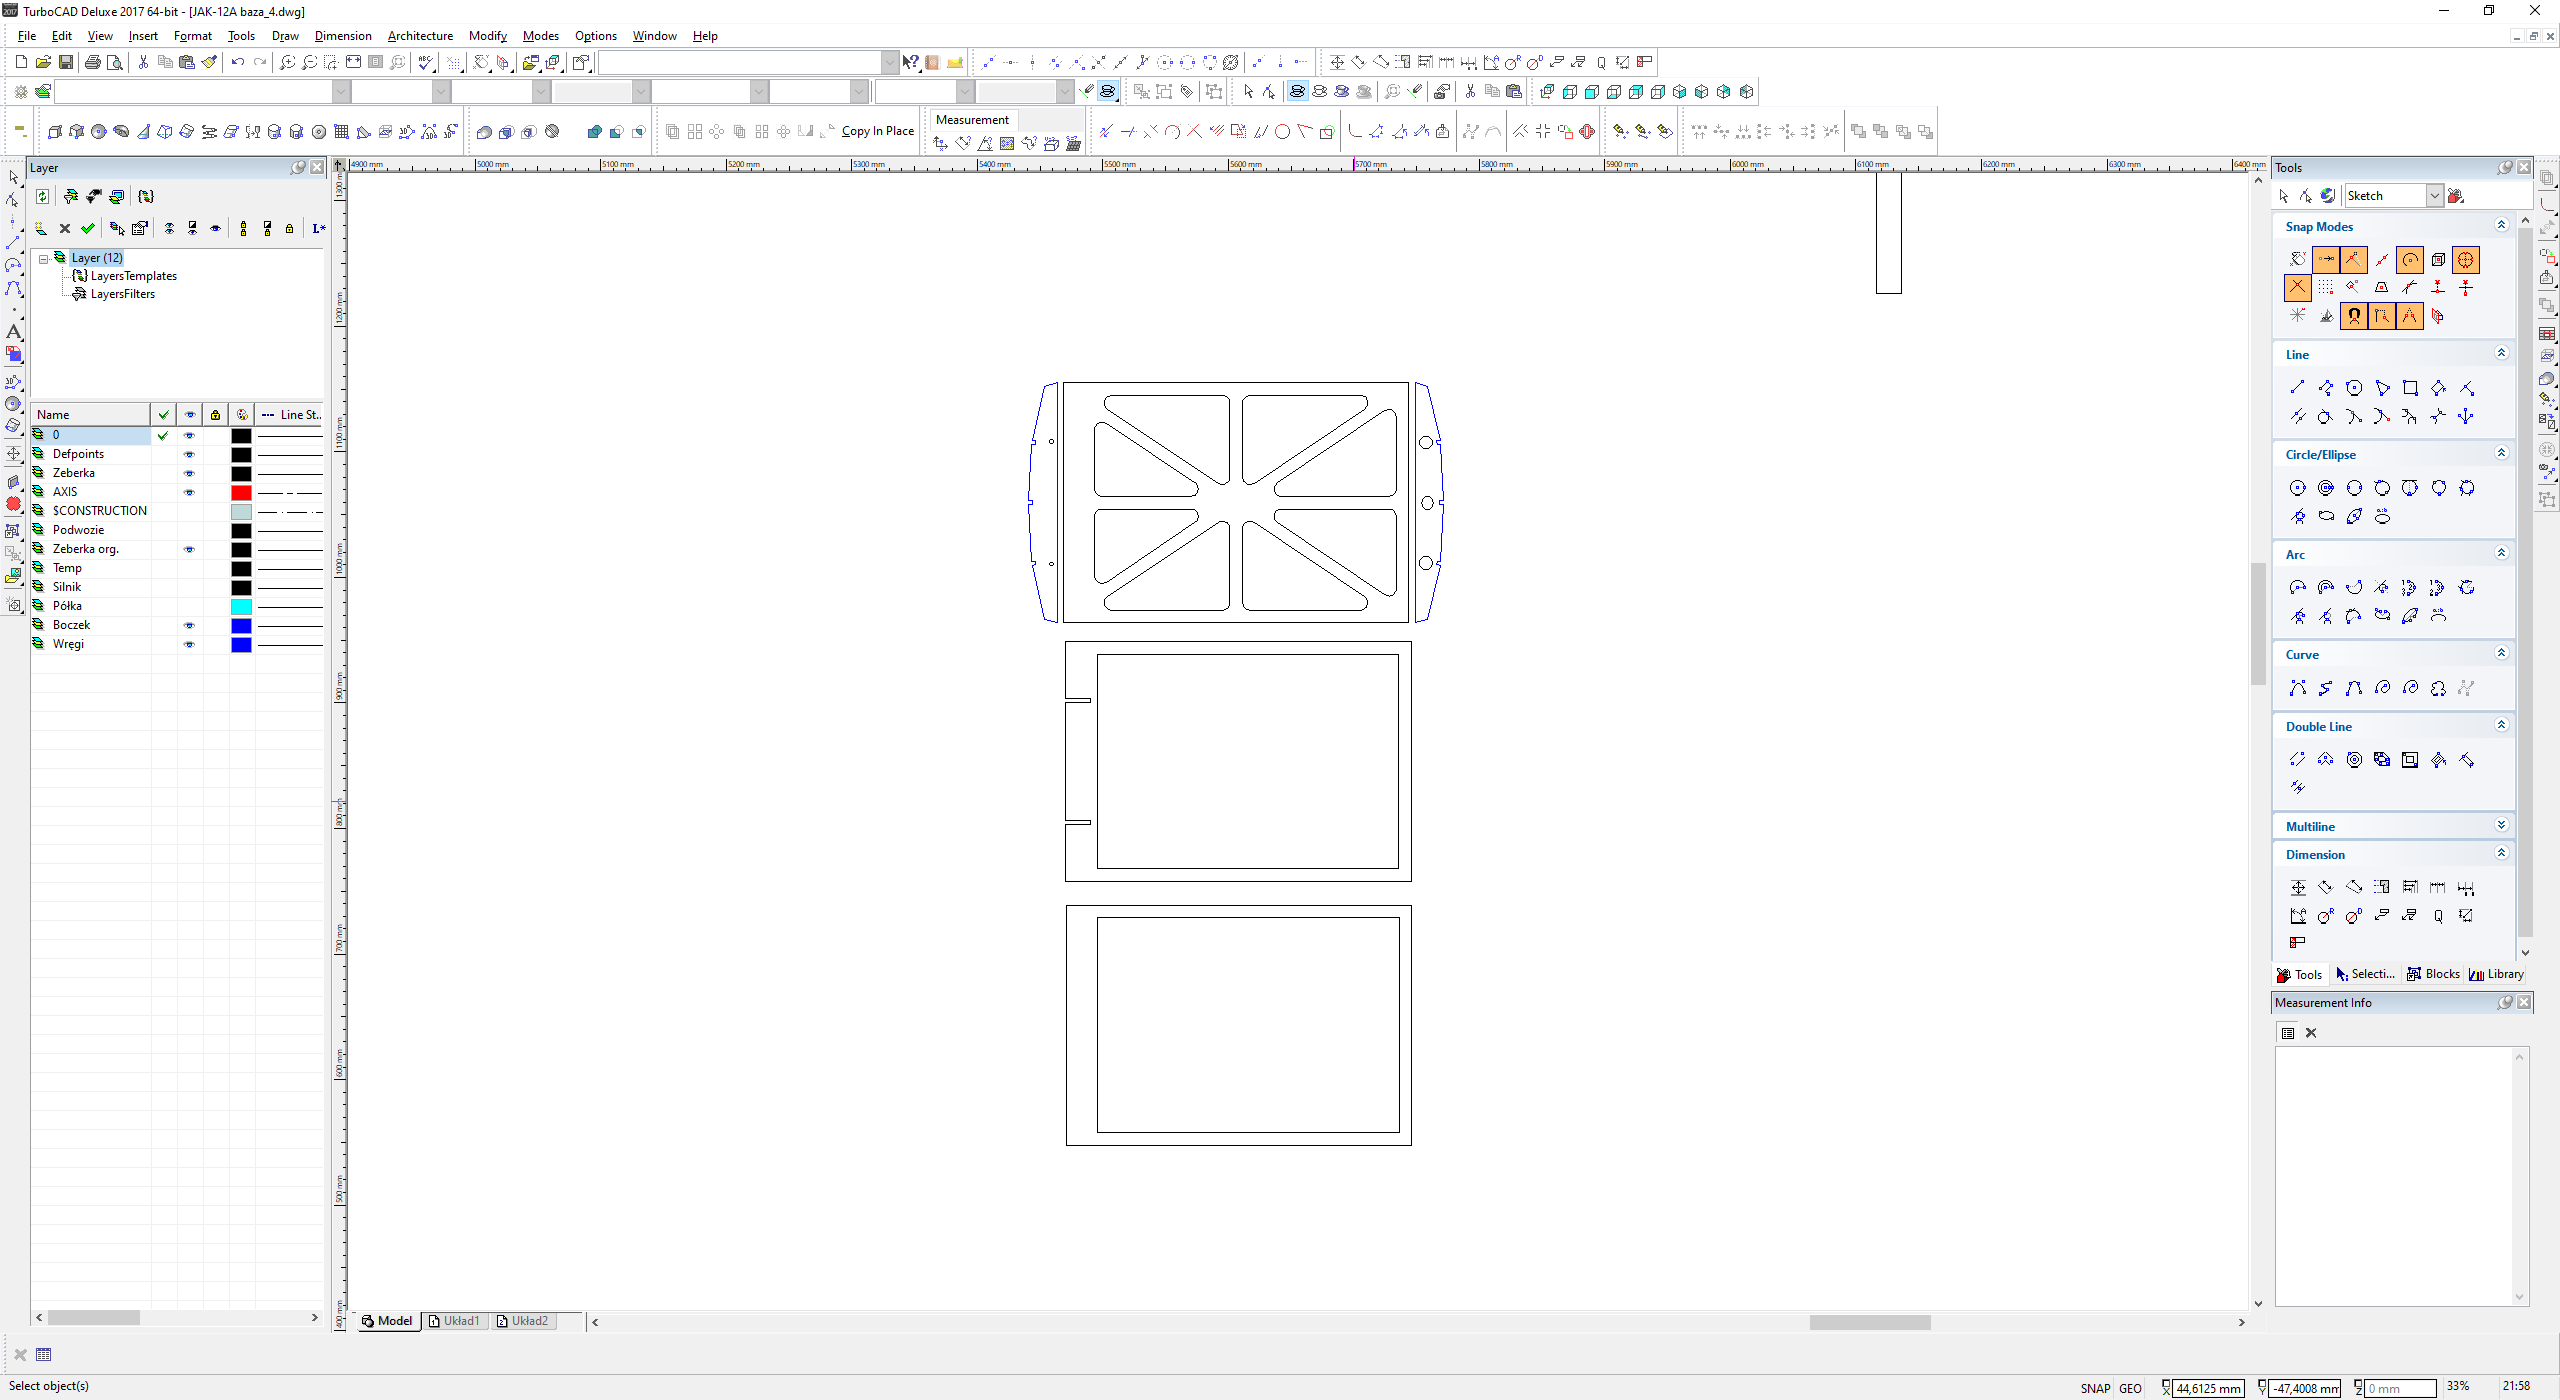The width and height of the screenshot is (2560, 1400).
Task: Collapse the Layer (12) tree node
Action: coord(44,258)
